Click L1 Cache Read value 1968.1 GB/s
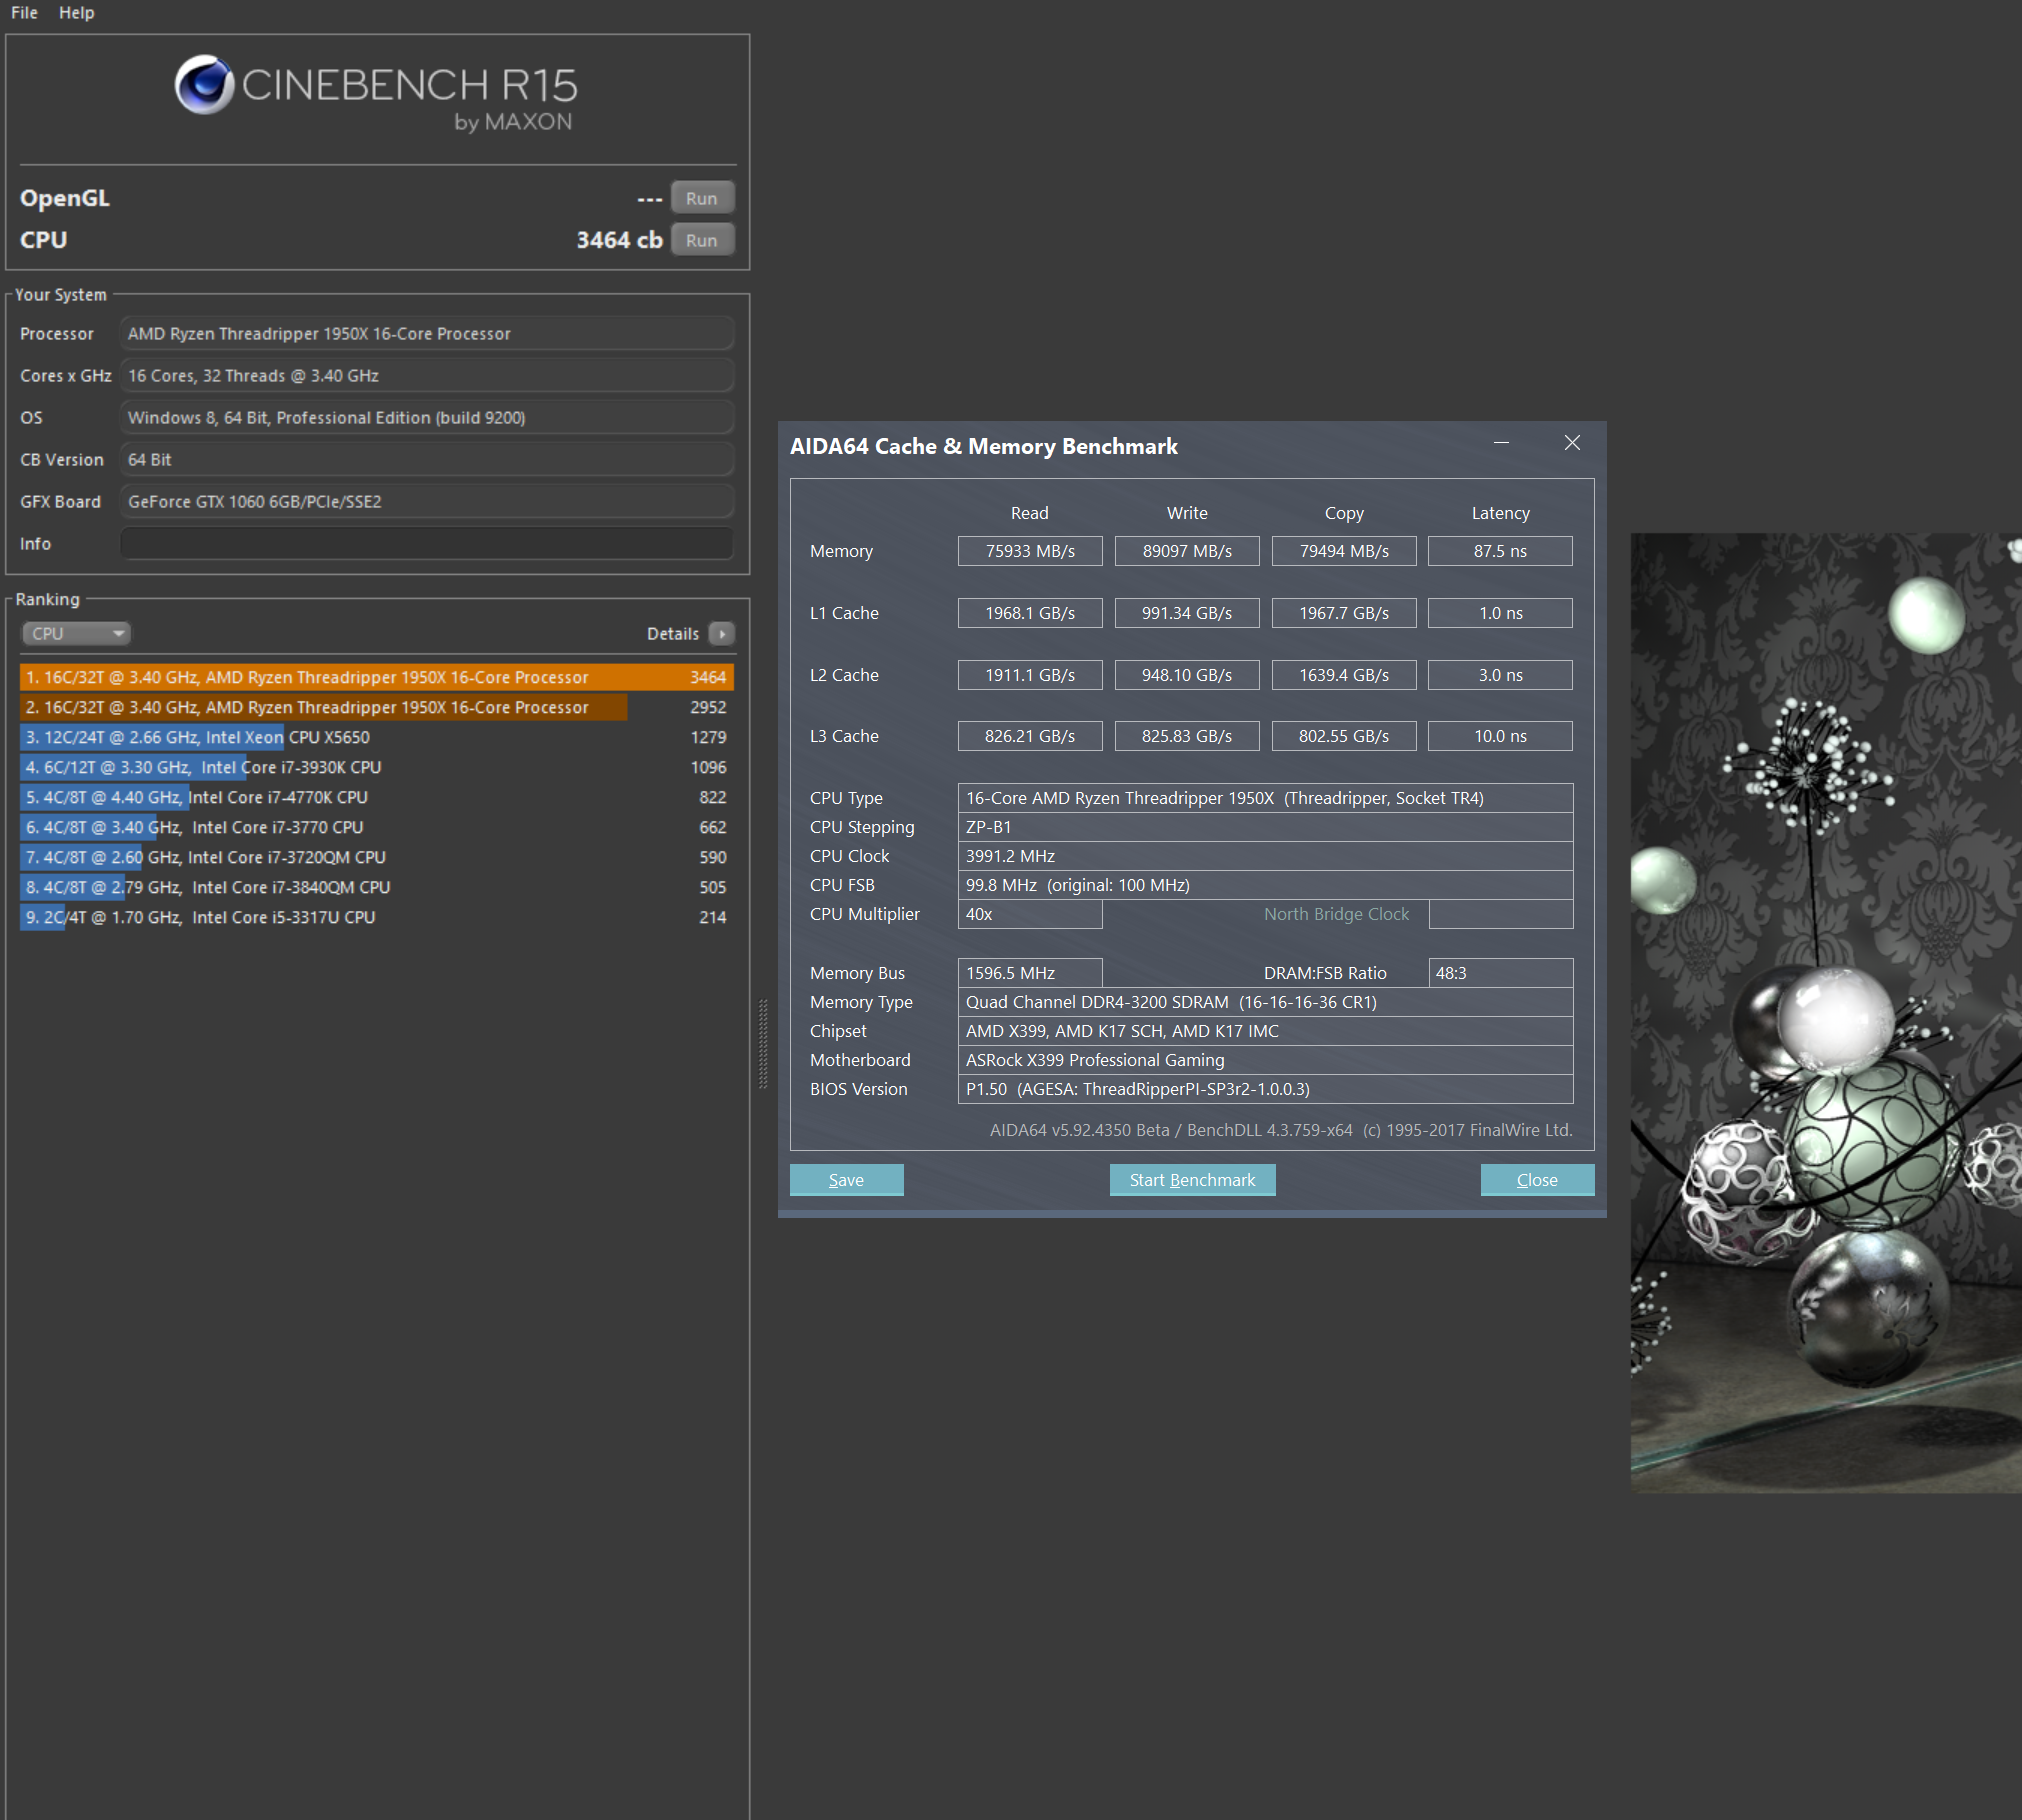Screen dimensions: 2022x1820 (x=1030, y=613)
